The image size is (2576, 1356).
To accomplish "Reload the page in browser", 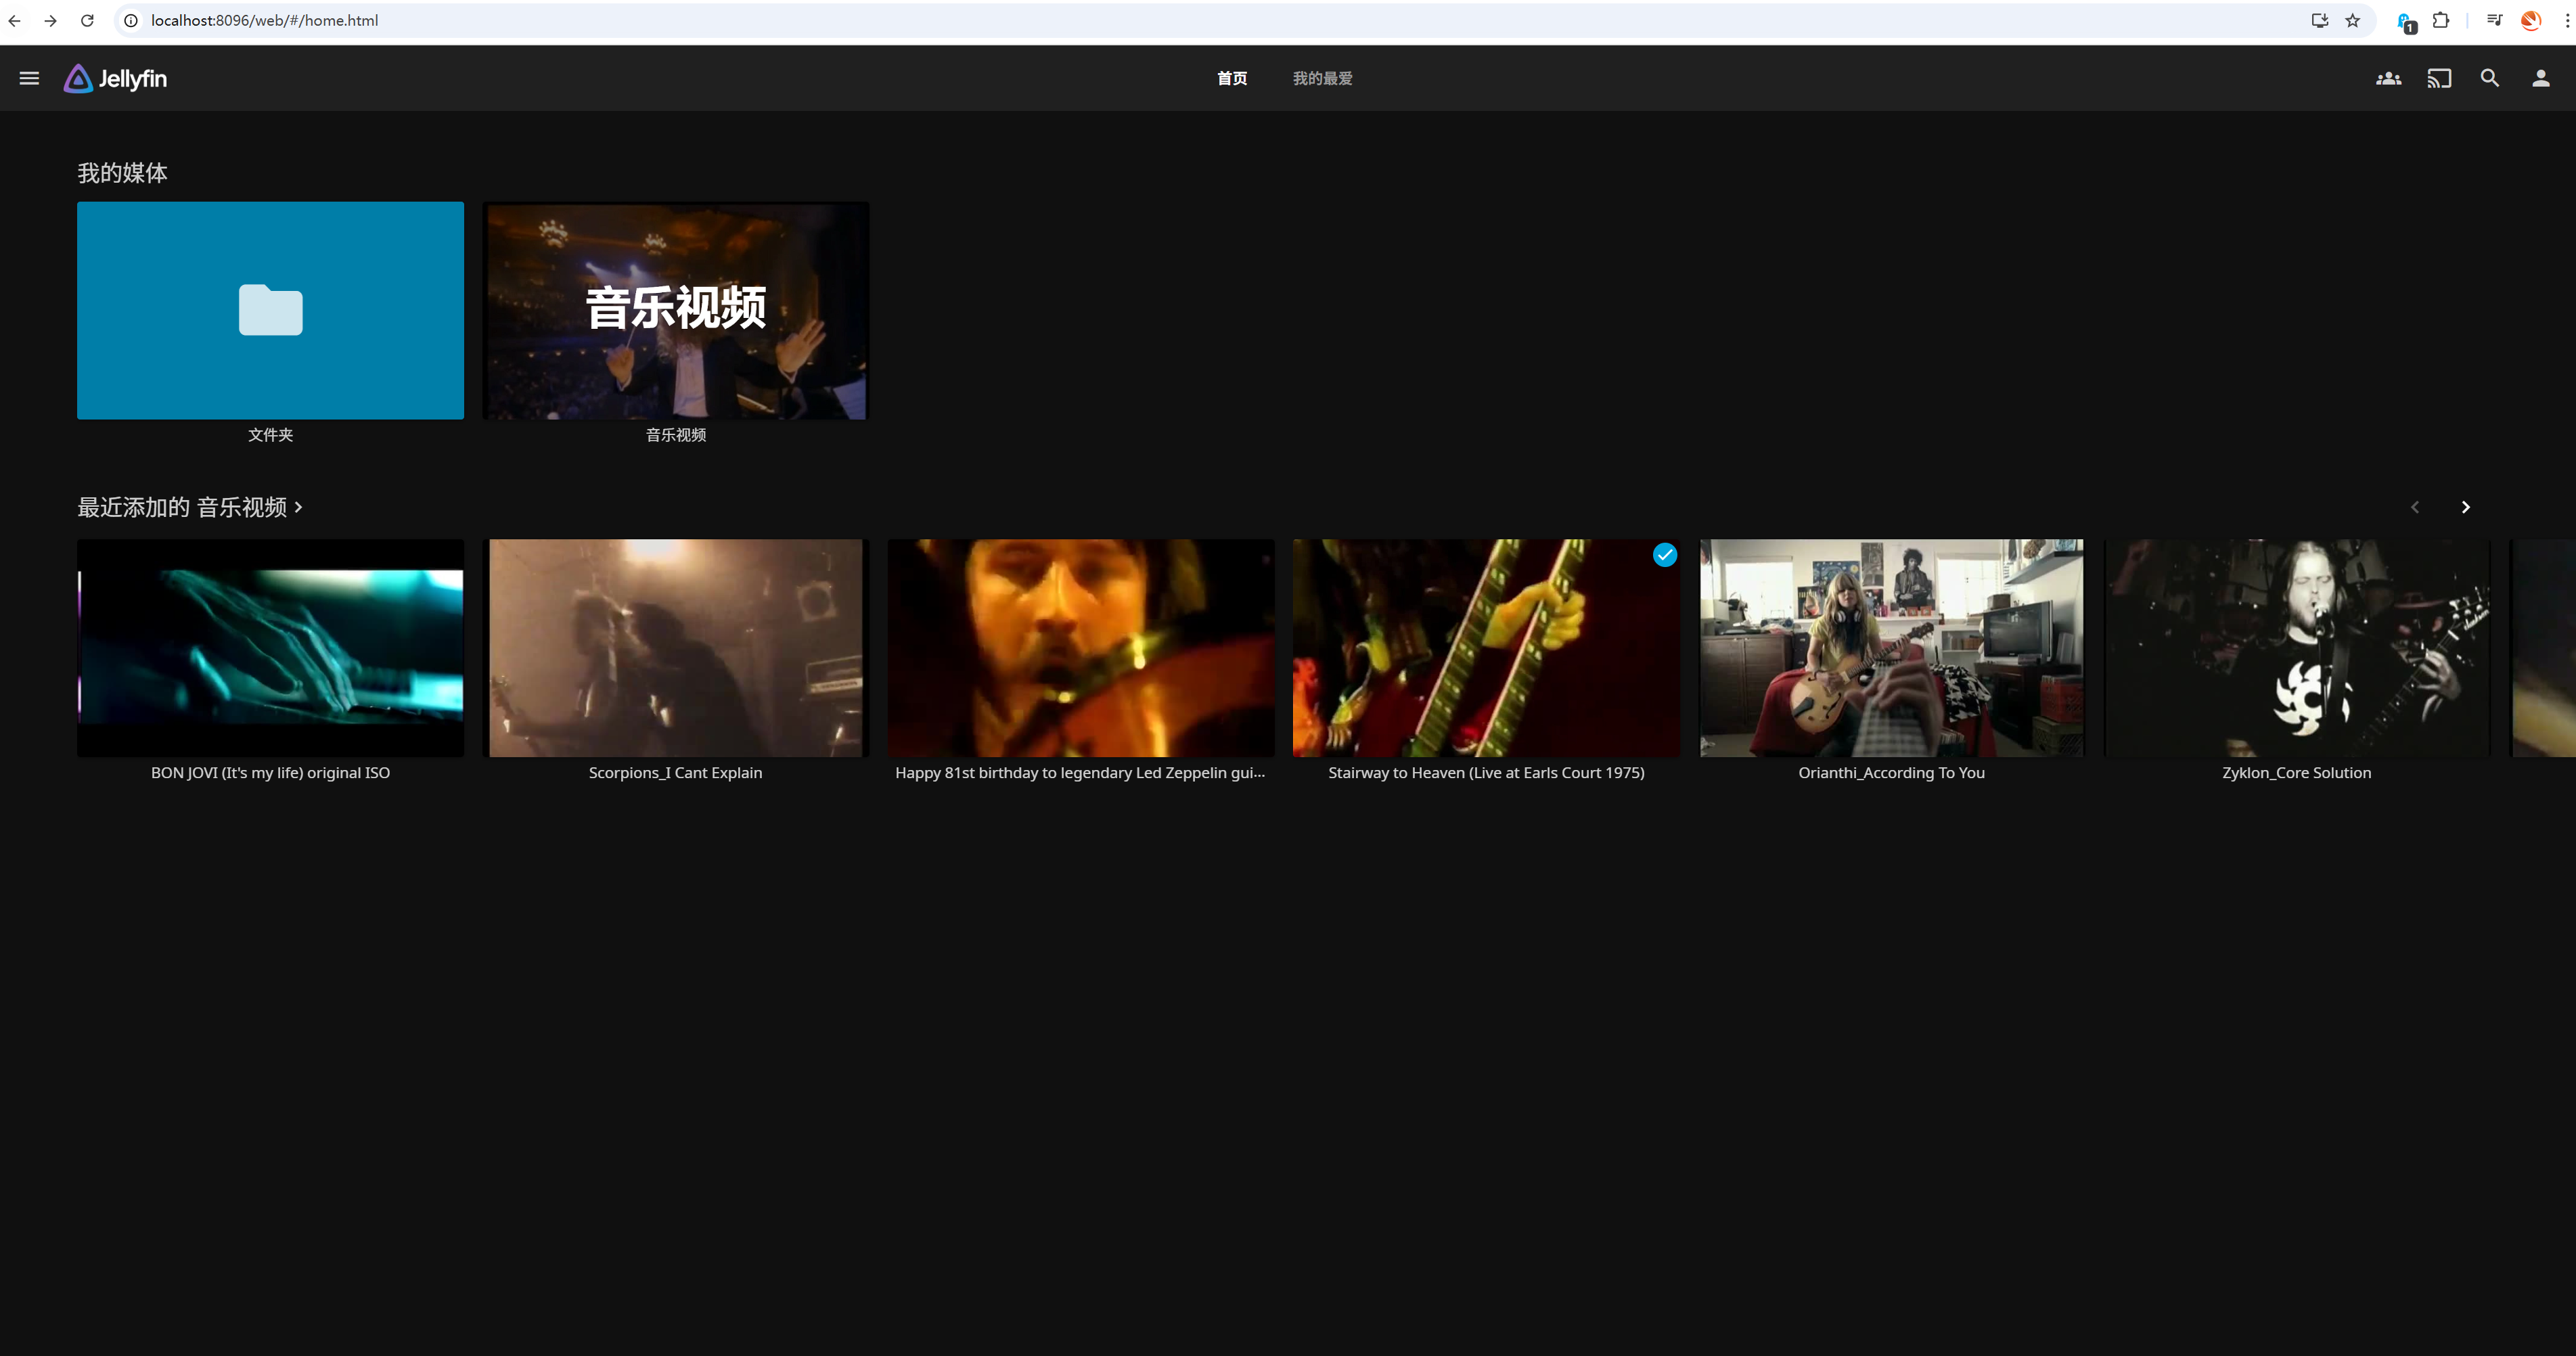I will [87, 20].
